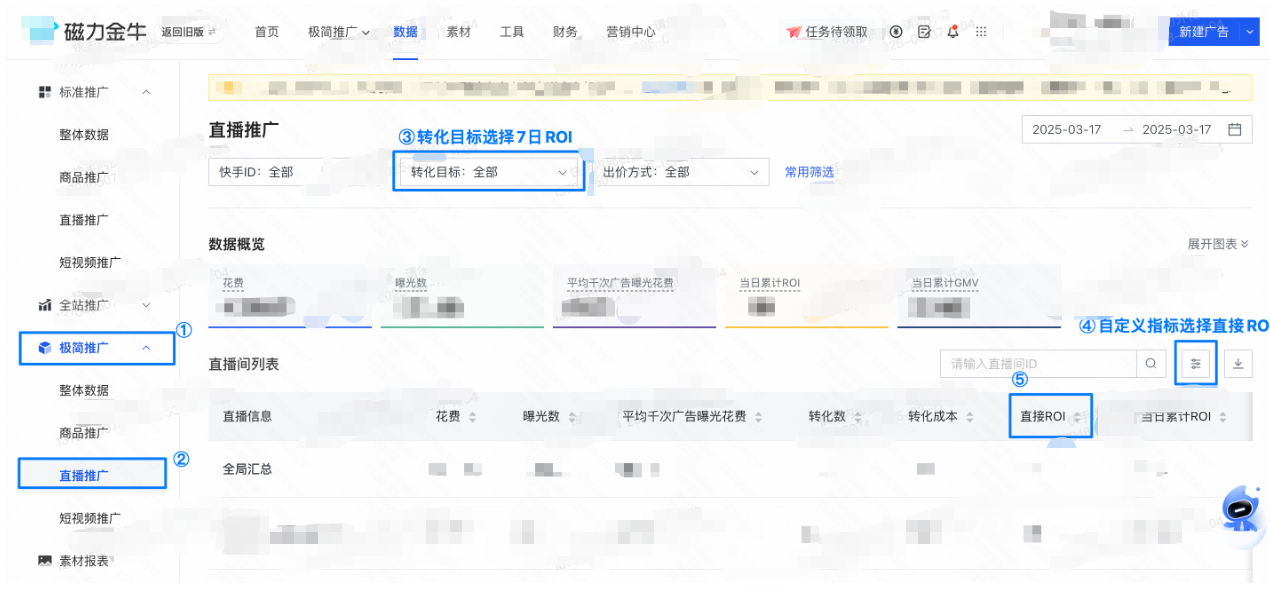This screenshot has height=590, width=1270.
Task: Open the custom metrics settings icon
Action: (1195, 363)
